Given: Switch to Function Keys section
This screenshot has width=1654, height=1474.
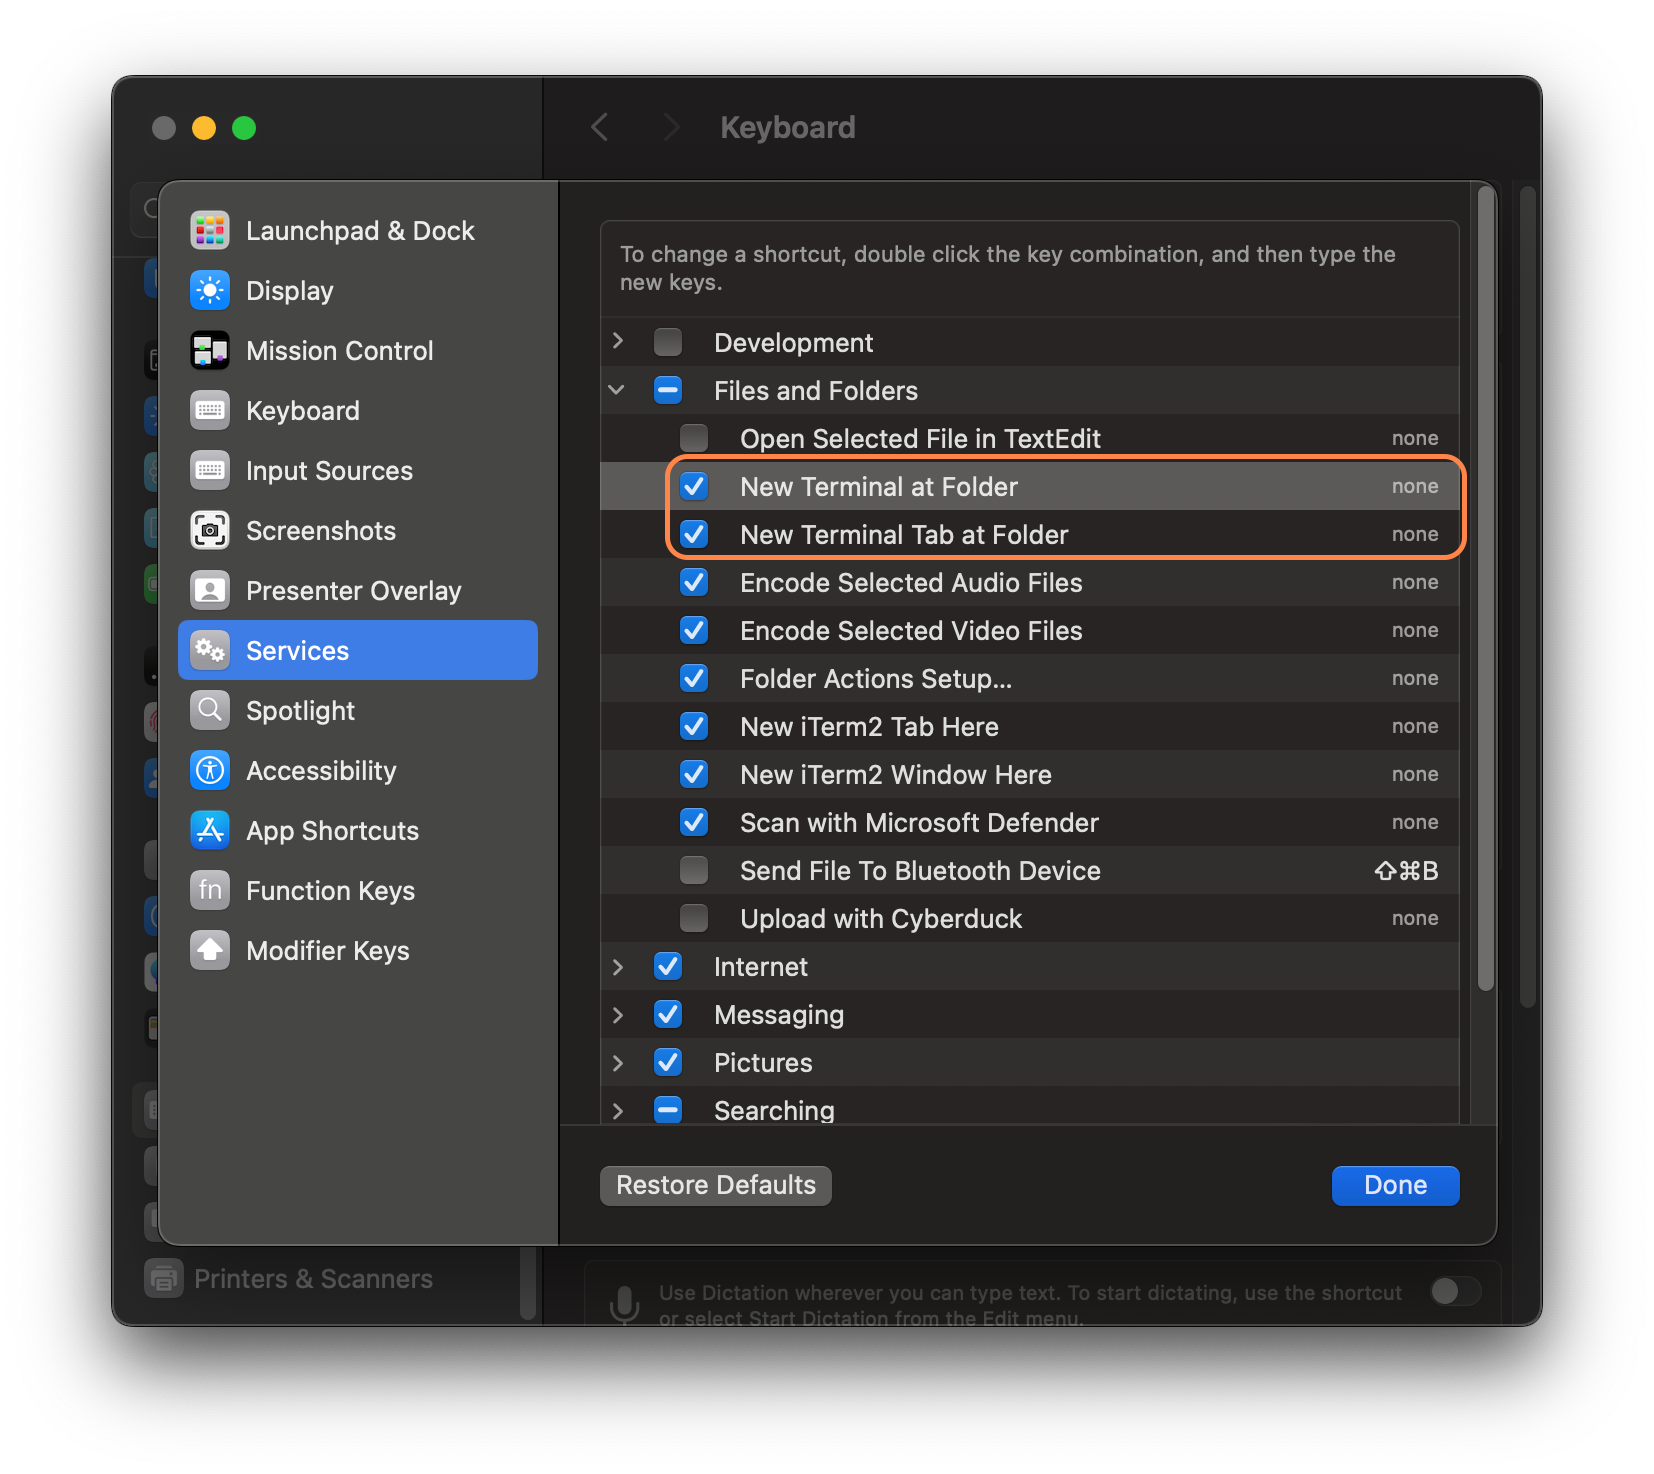Looking at the screenshot, I should pyautogui.click(x=330, y=891).
